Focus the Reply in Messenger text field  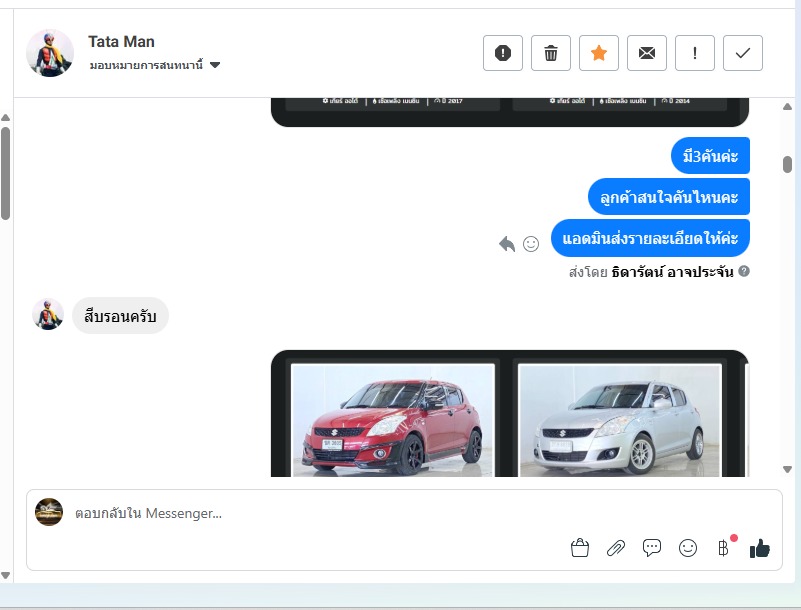[404, 513]
